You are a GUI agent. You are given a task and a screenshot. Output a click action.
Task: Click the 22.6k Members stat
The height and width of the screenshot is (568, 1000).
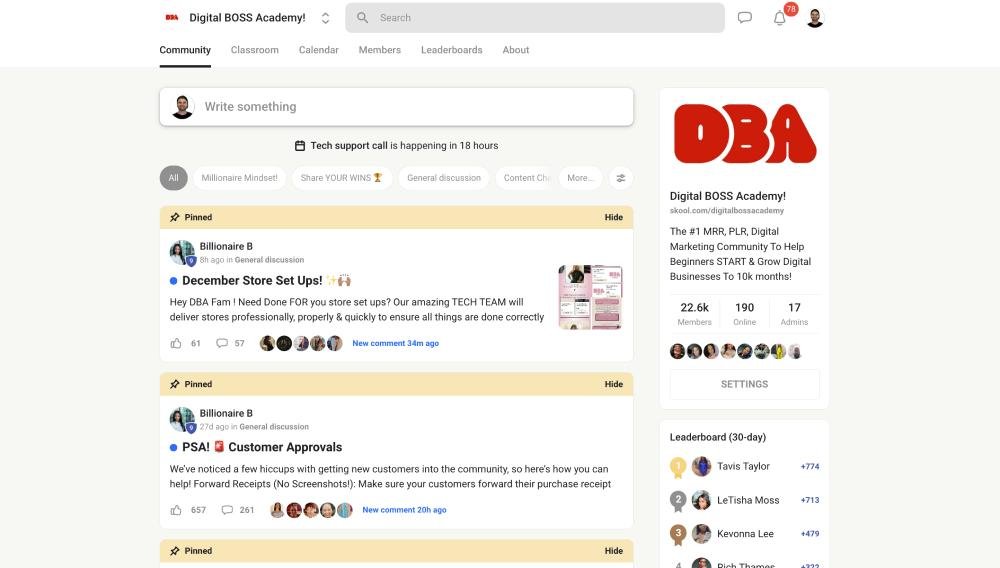tap(695, 314)
